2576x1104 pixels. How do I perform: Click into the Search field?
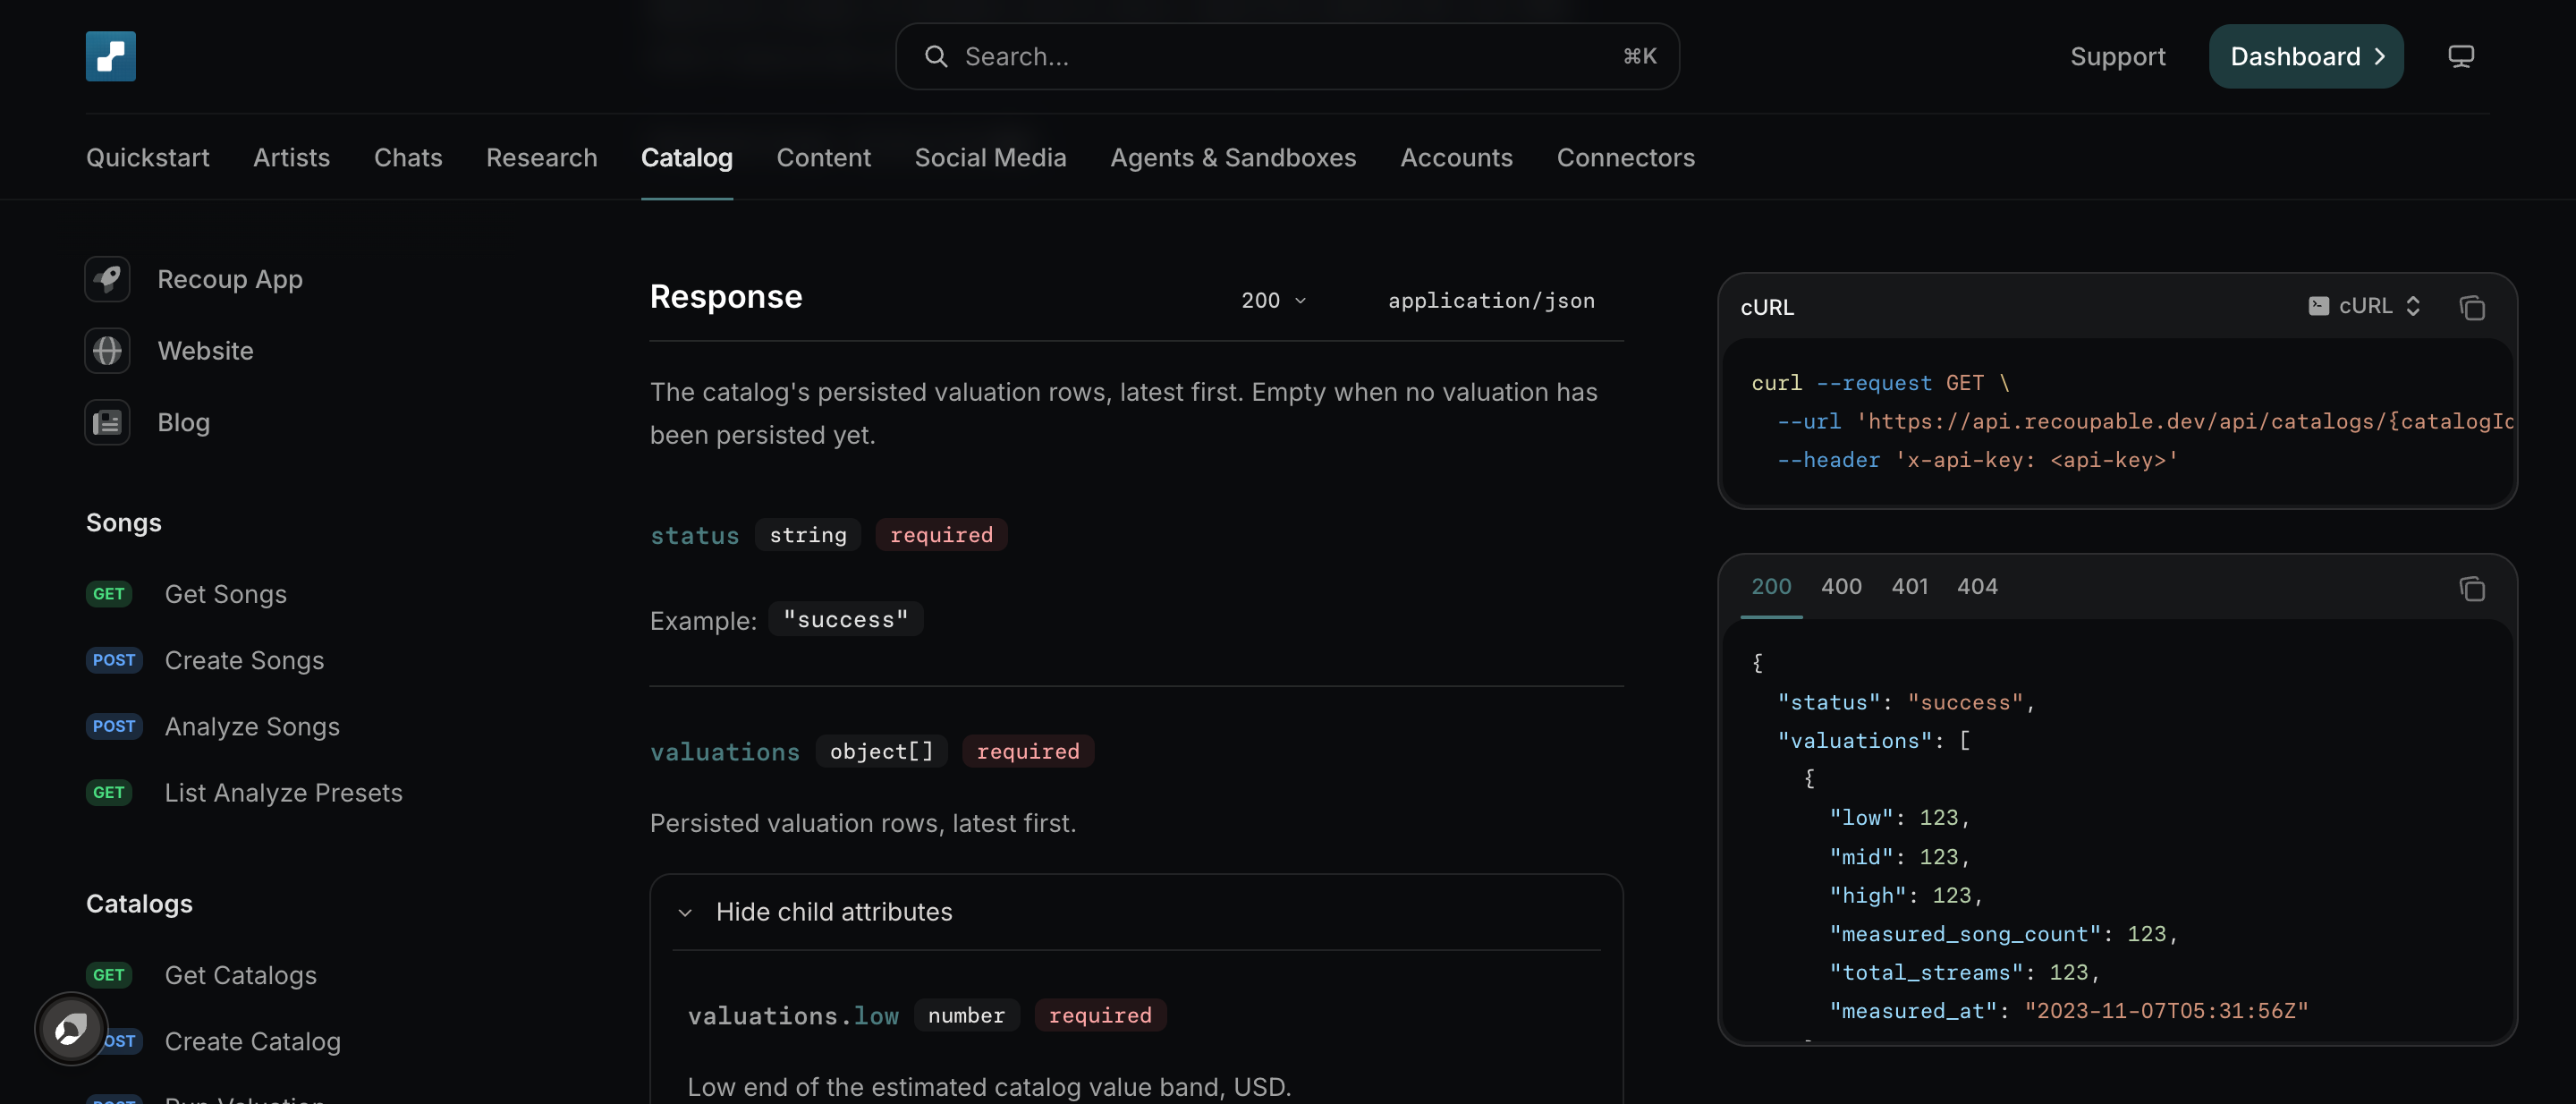click(x=1288, y=56)
